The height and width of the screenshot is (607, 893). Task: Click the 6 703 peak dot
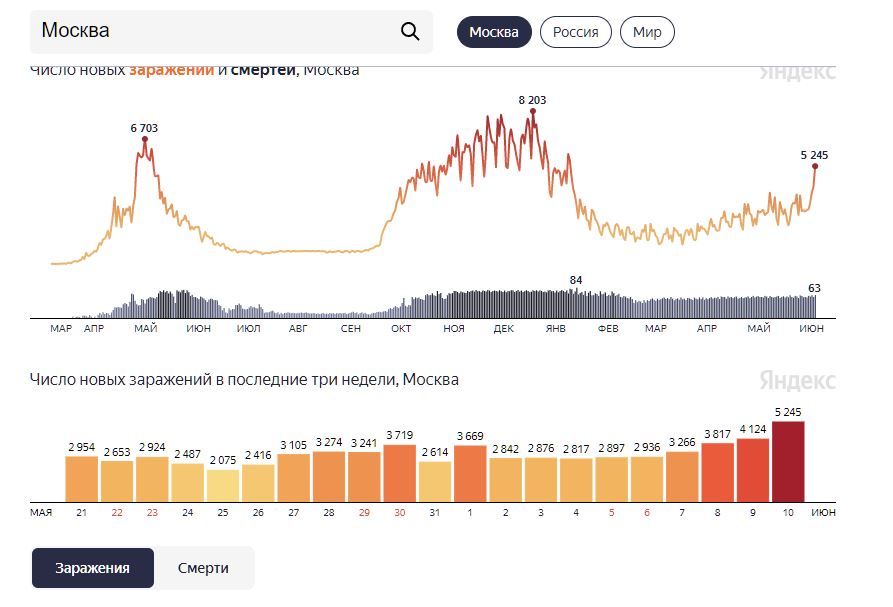coord(145,139)
